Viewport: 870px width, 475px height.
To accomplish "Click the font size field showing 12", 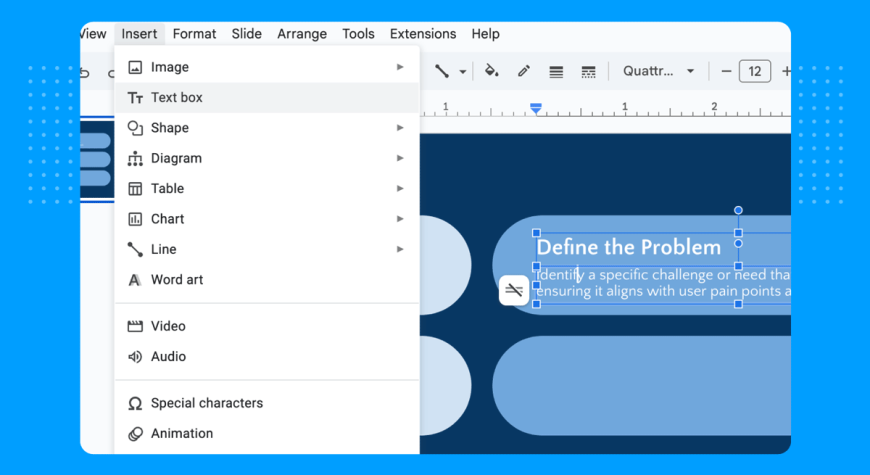I will pyautogui.click(x=755, y=71).
